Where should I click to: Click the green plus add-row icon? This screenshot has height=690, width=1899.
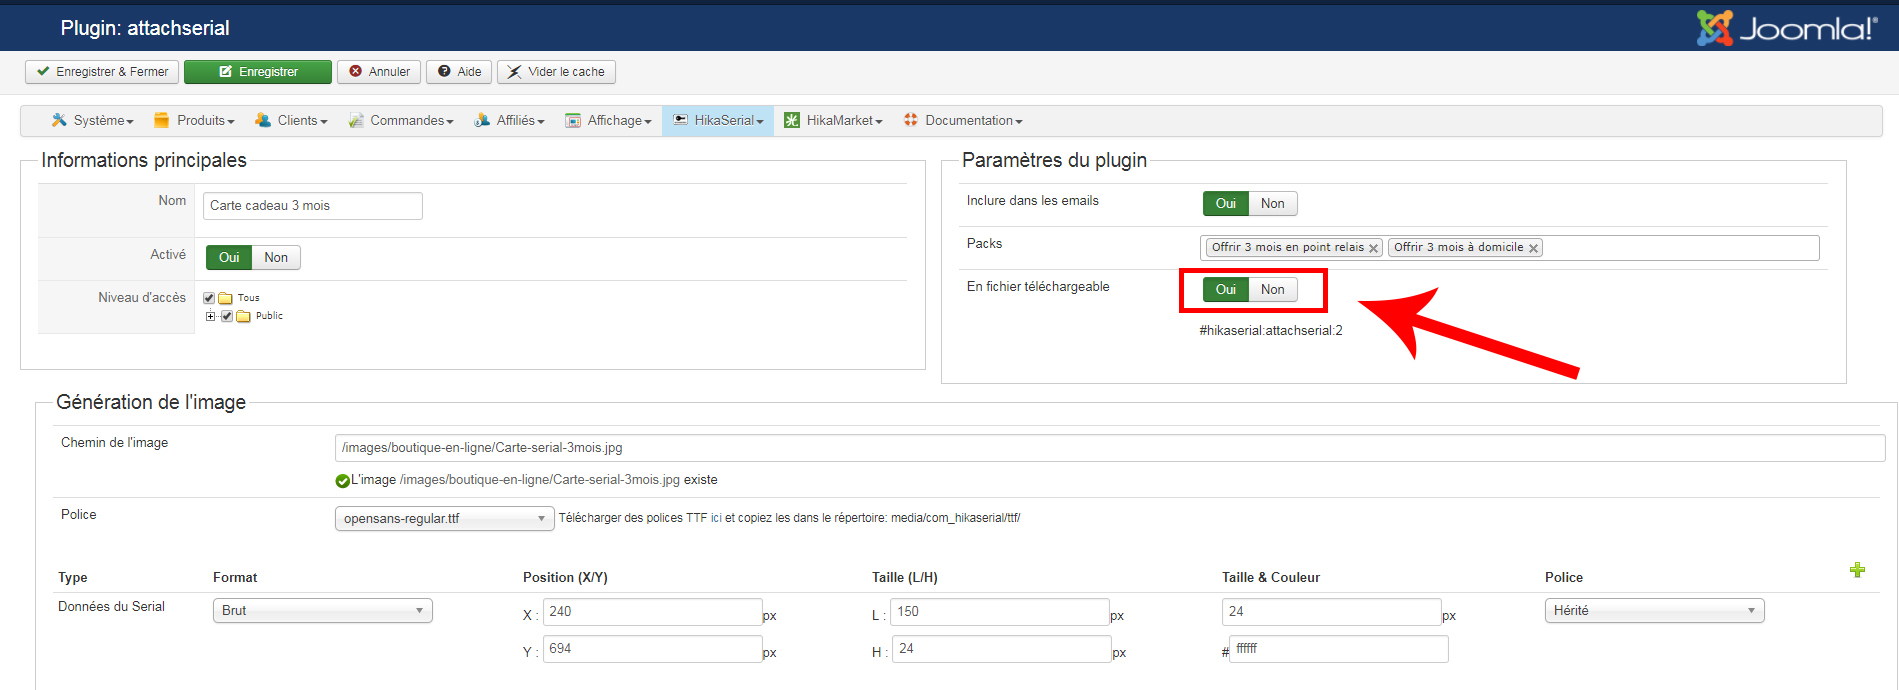(x=1857, y=570)
